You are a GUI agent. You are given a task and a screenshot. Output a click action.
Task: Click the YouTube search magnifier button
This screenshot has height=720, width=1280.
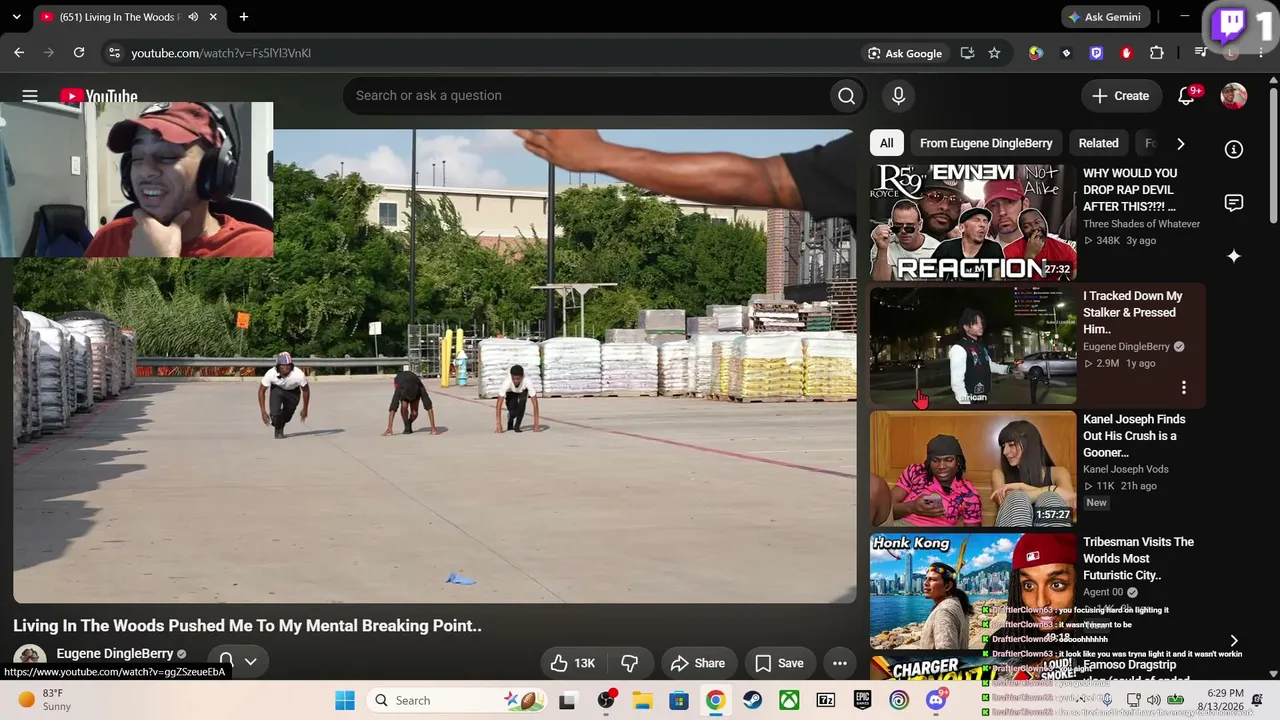(x=847, y=96)
